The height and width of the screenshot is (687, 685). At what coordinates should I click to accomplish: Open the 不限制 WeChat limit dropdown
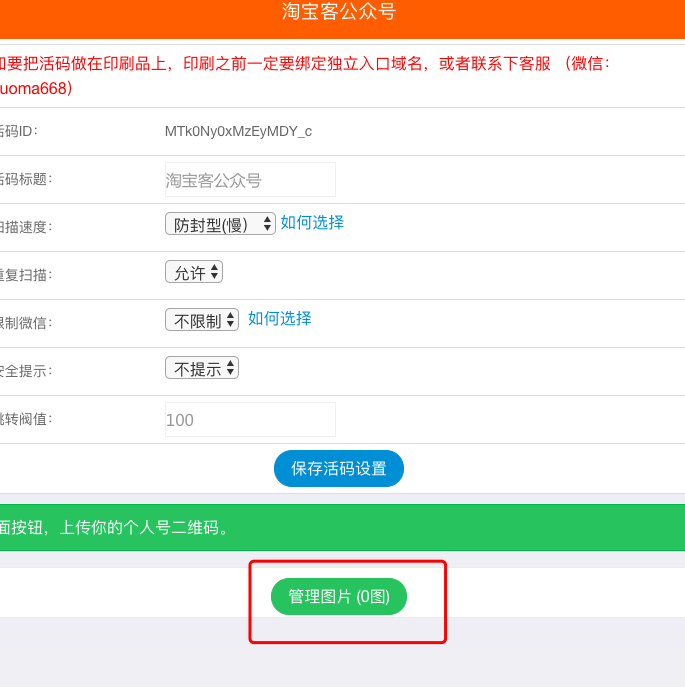pos(202,320)
